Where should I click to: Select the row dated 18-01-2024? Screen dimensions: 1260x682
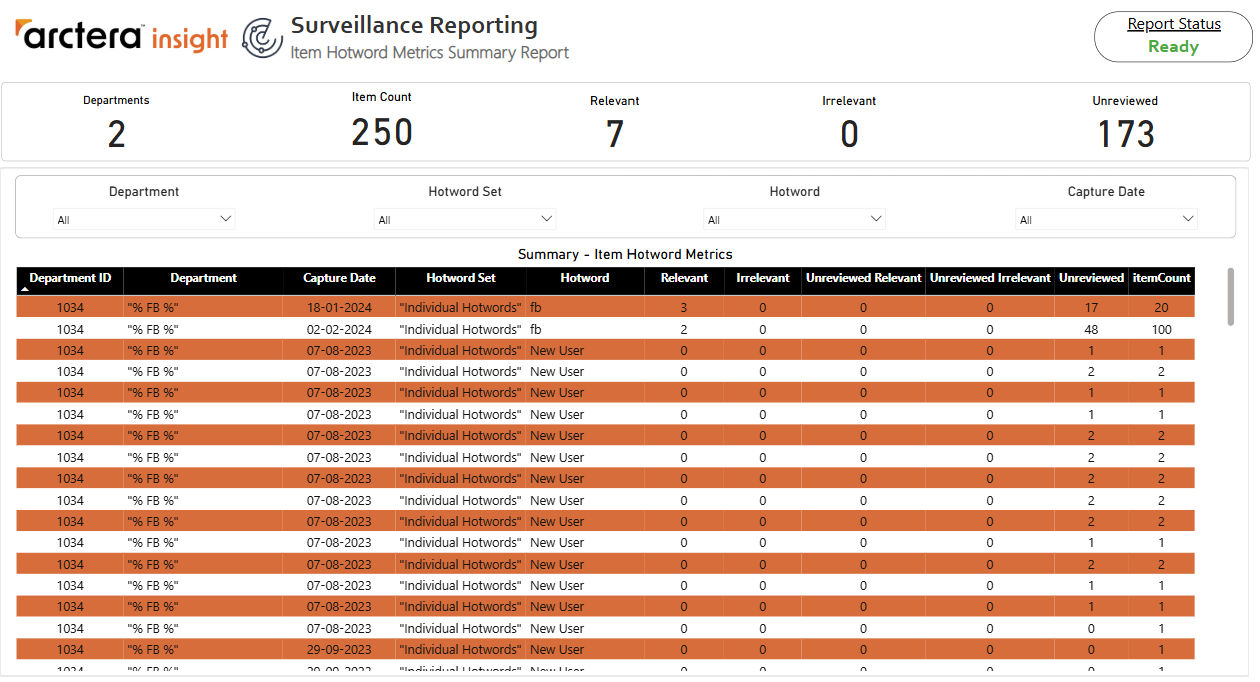[606, 307]
